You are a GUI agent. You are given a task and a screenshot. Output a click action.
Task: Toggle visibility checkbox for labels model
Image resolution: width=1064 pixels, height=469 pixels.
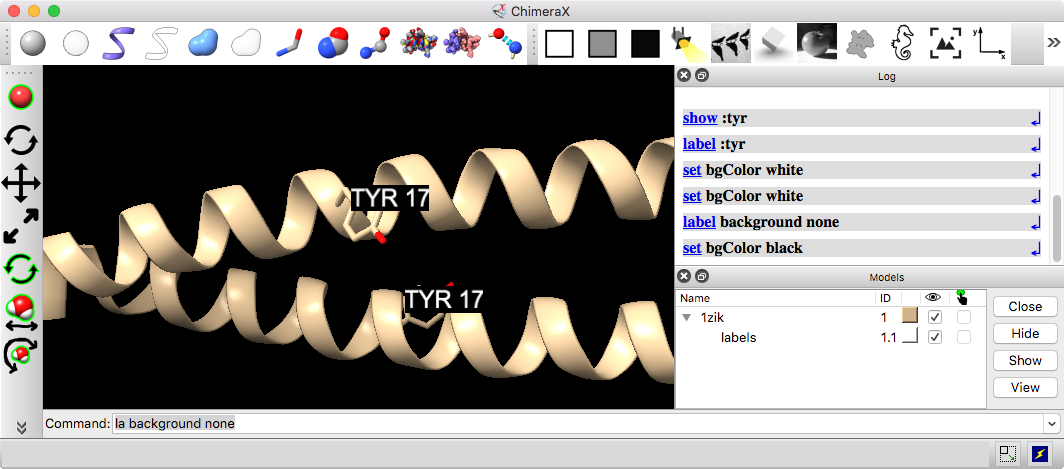[x=935, y=337]
